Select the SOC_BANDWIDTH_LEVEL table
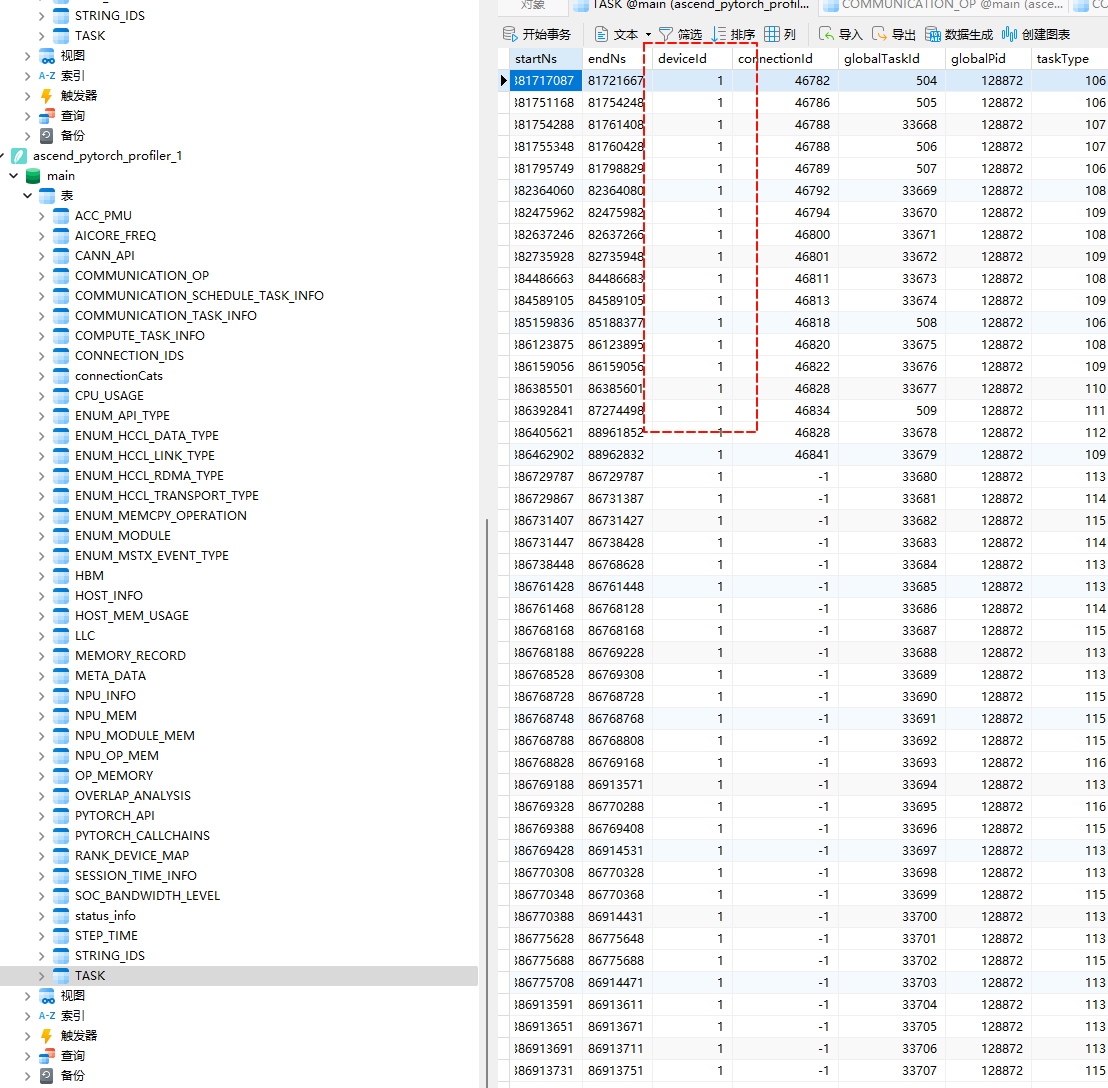This screenshot has width=1108, height=1088. [148, 896]
